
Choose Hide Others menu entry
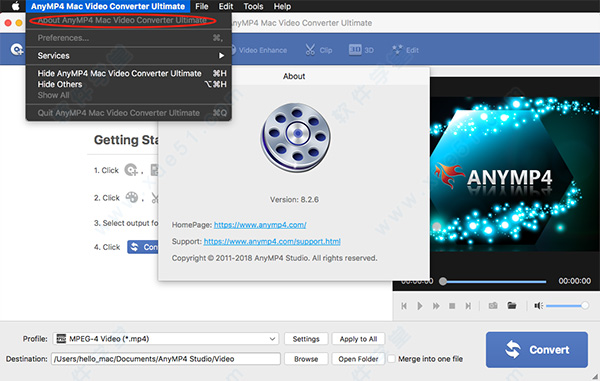[x=129, y=84]
